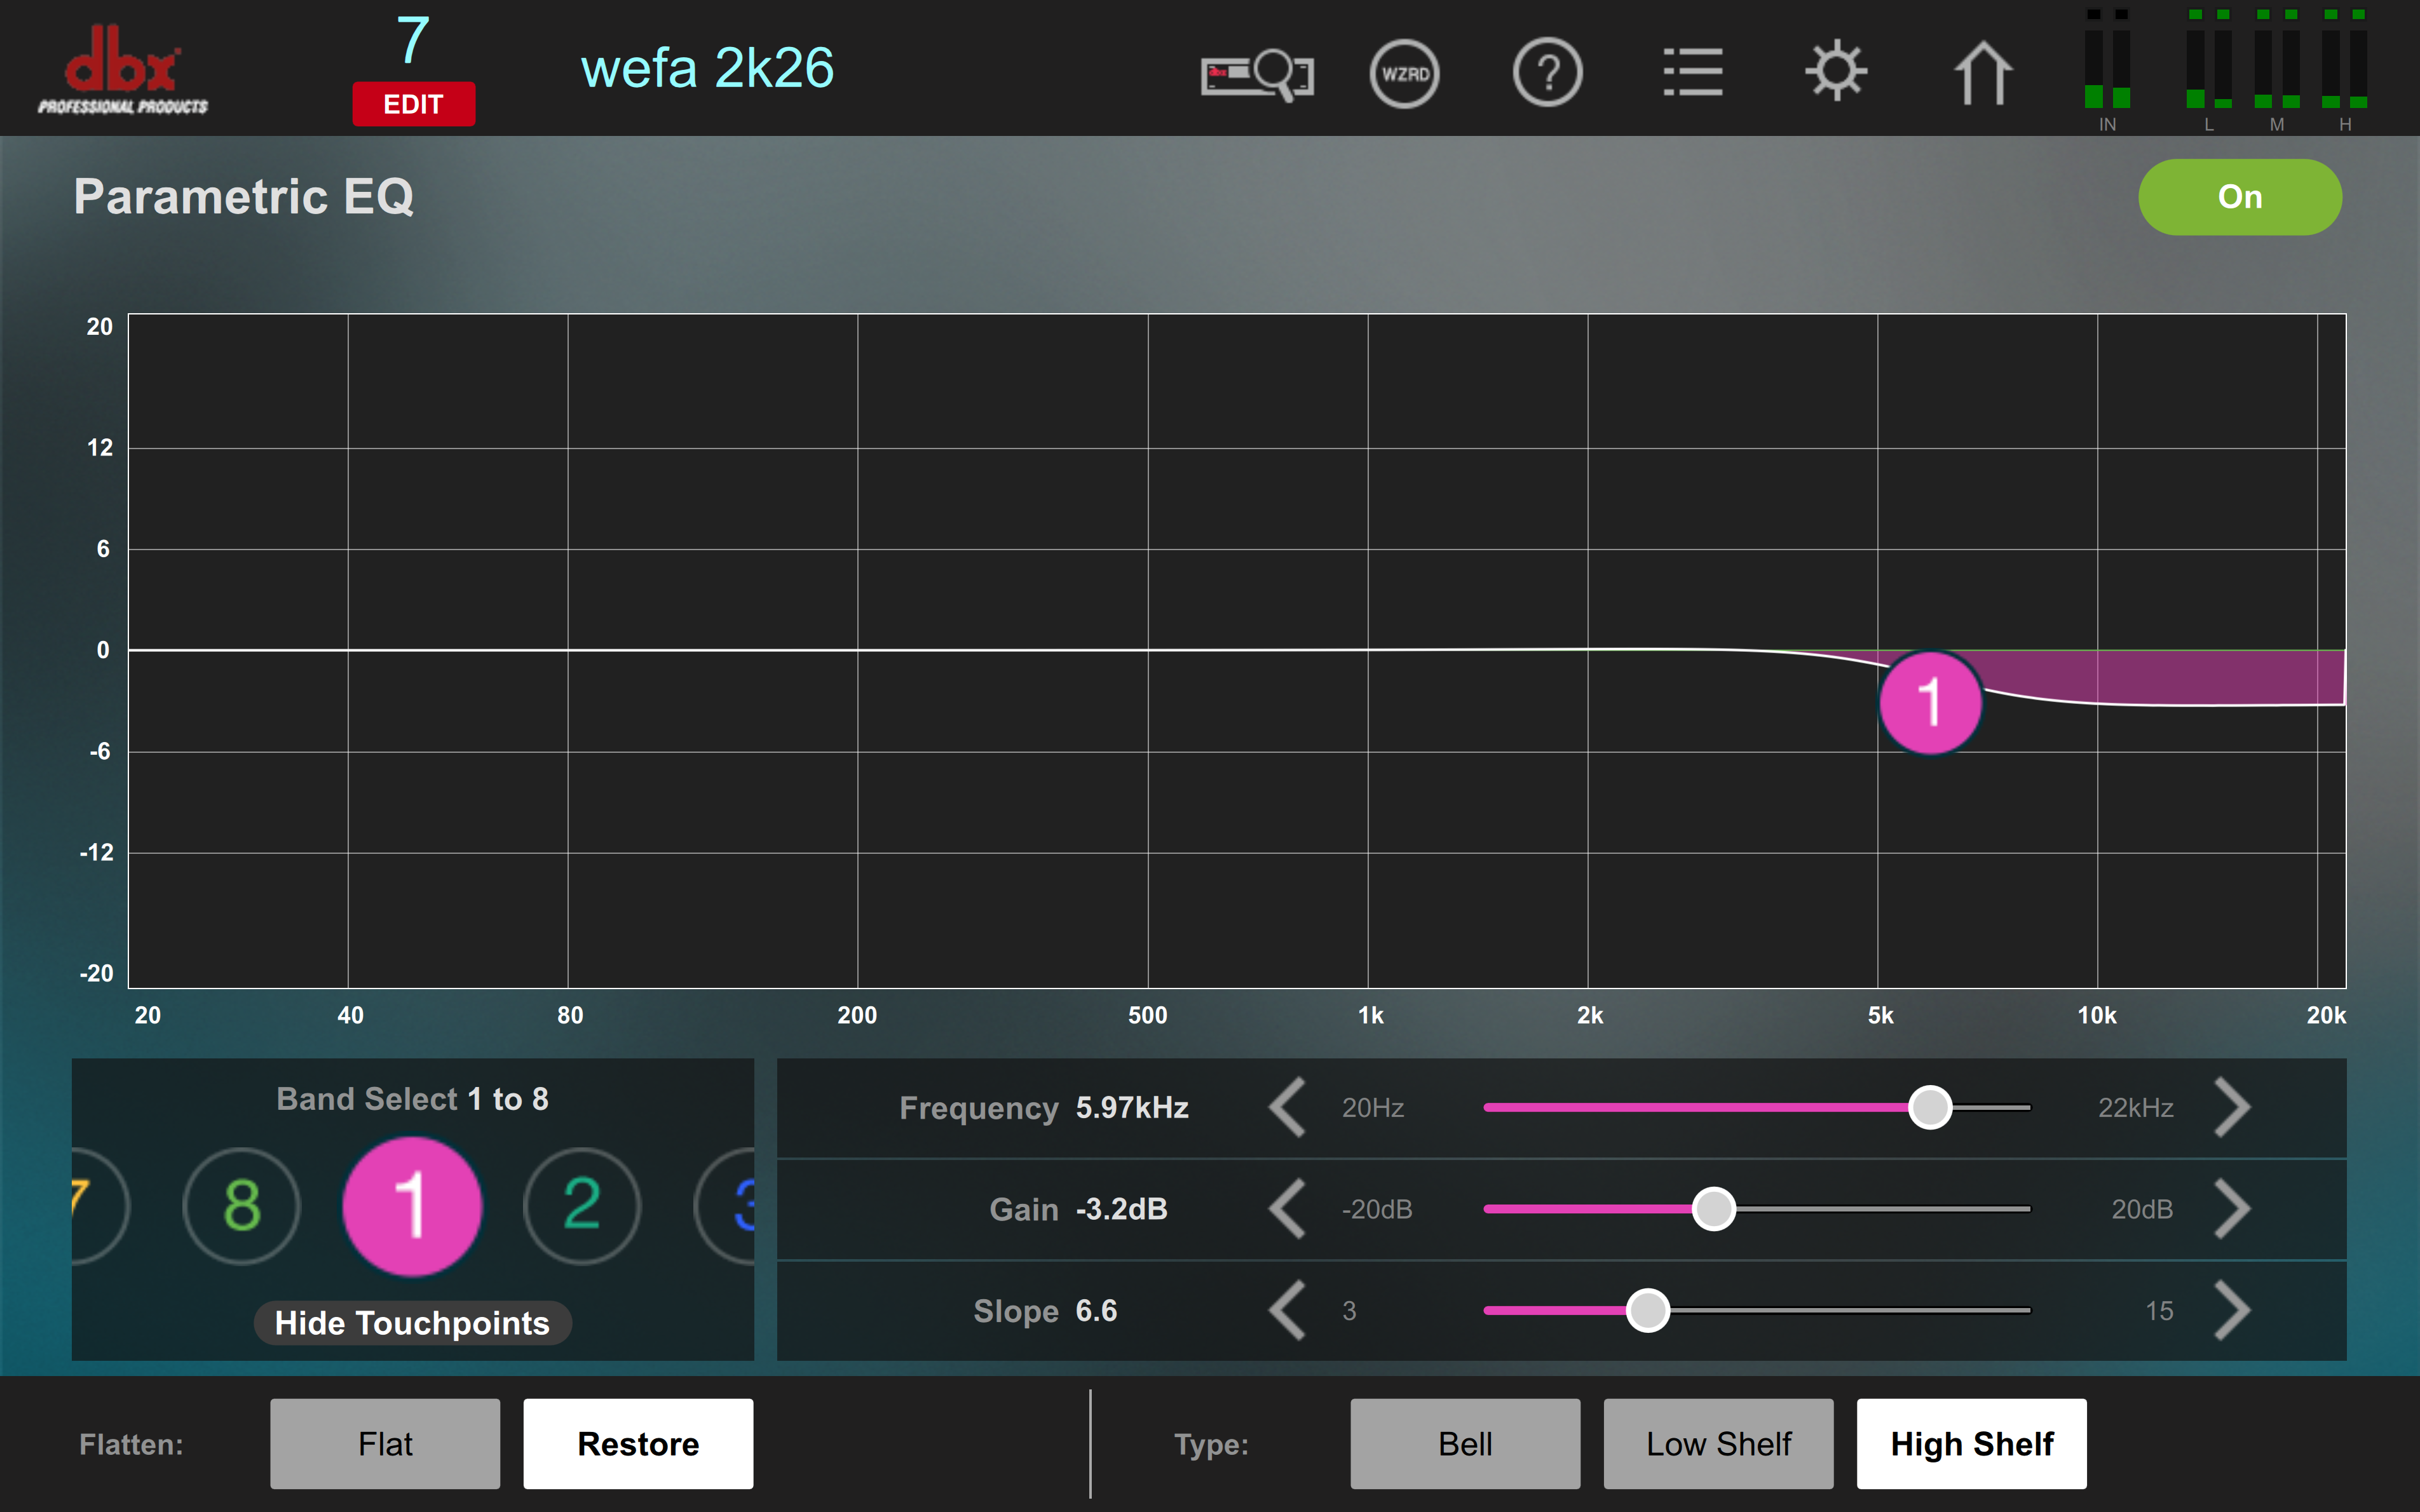Click the Hide Touchpoints button

tap(412, 1322)
